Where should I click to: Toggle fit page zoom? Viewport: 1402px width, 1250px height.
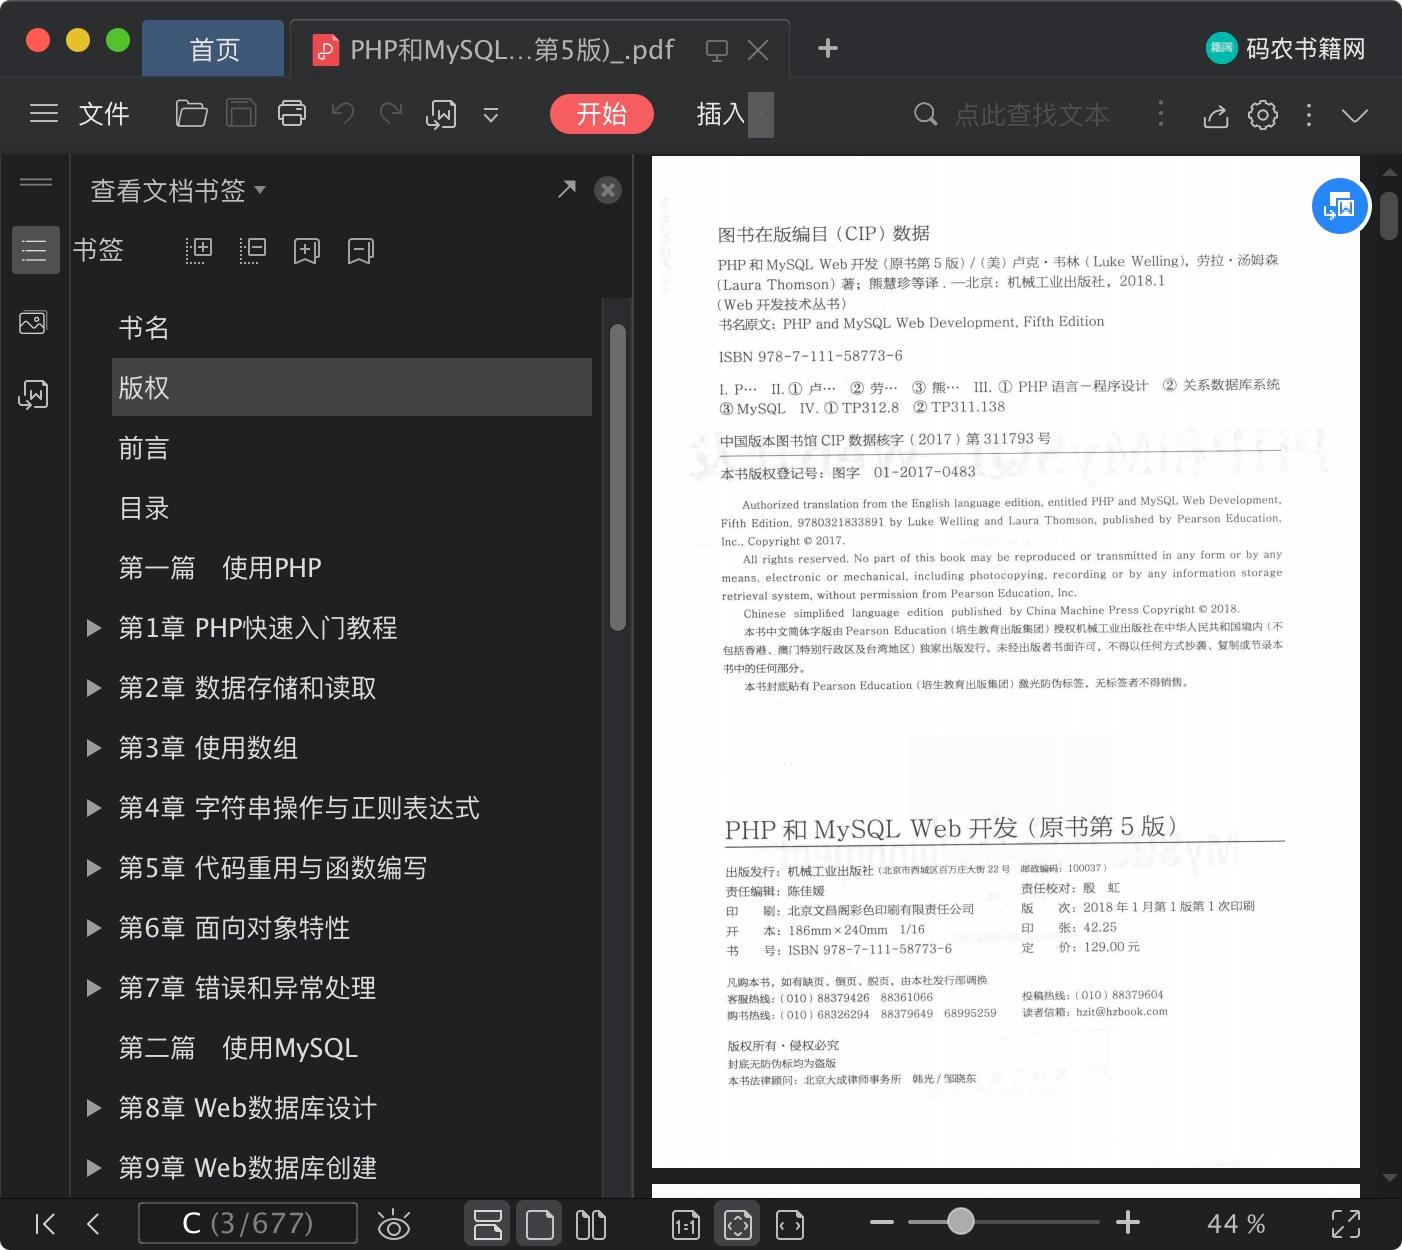click(738, 1224)
